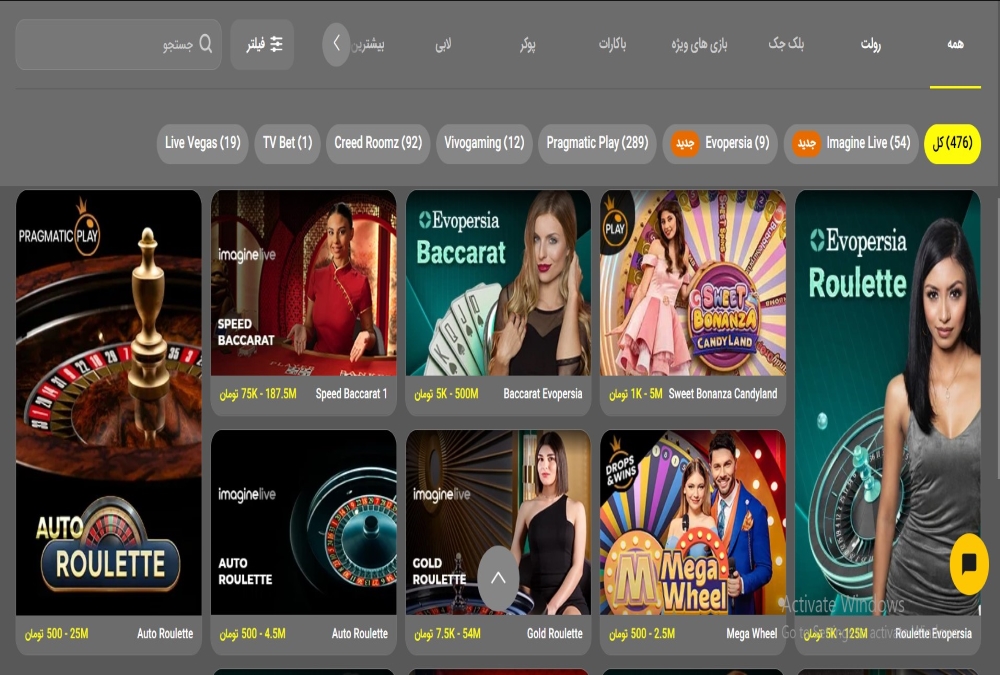Open the Evopersia Roulette tall thumbnail
The image size is (1000, 675).
point(888,403)
